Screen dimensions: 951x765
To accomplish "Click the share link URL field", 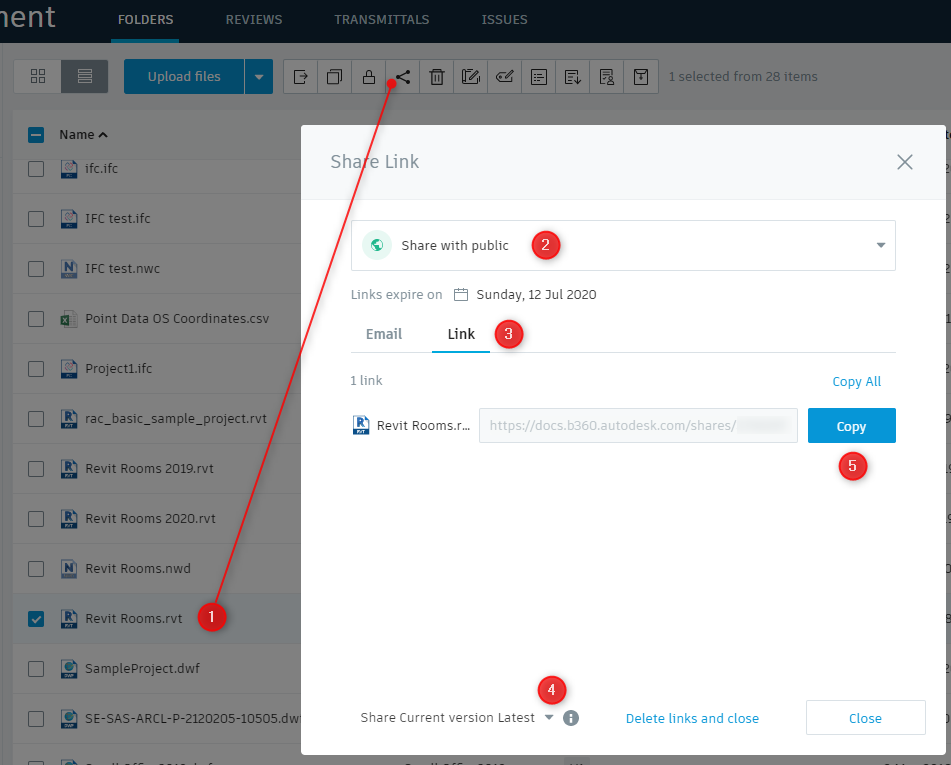I will (638, 426).
